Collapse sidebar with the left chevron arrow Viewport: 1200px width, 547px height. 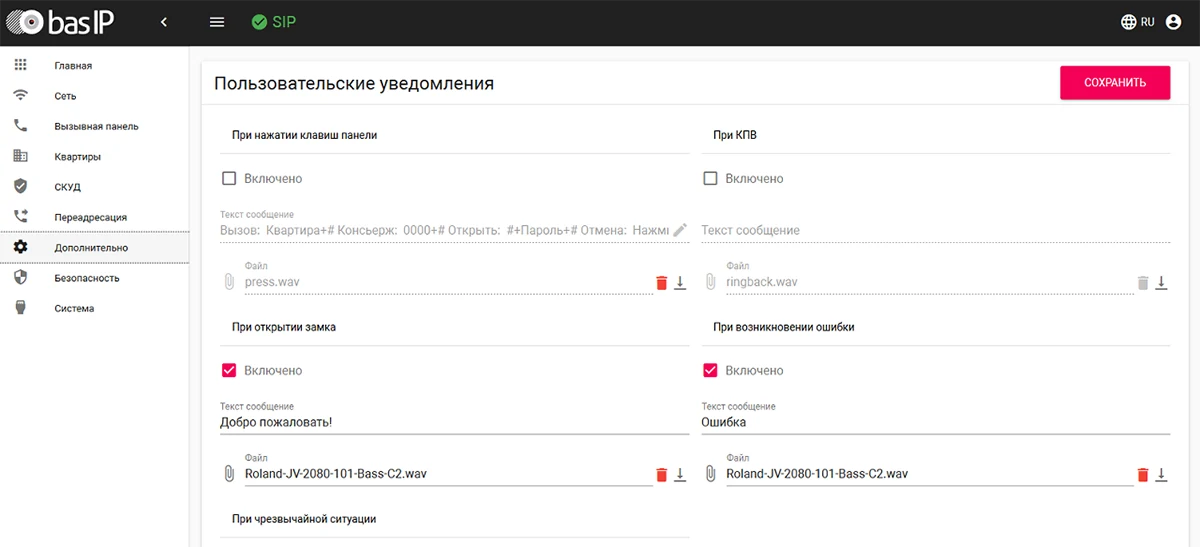(x=164, y=22)
